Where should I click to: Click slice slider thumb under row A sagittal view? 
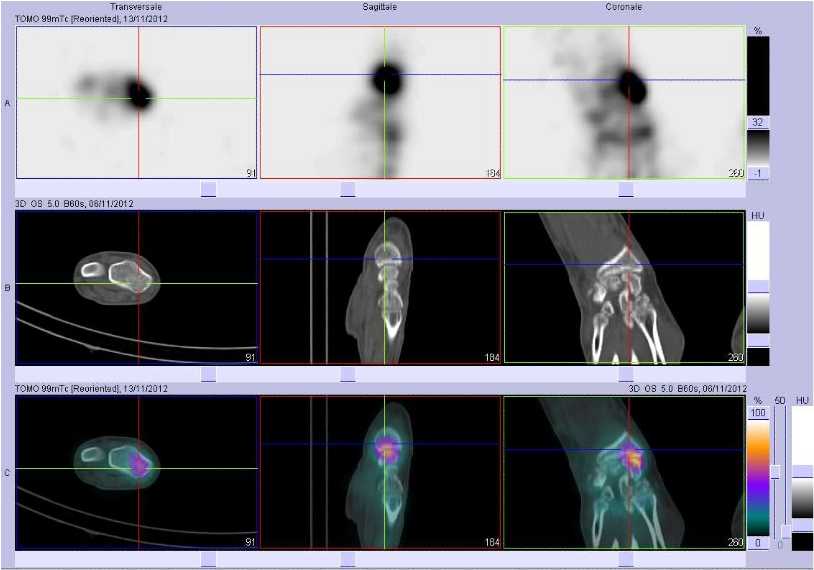pyautogui.click(x=348, y=189)
